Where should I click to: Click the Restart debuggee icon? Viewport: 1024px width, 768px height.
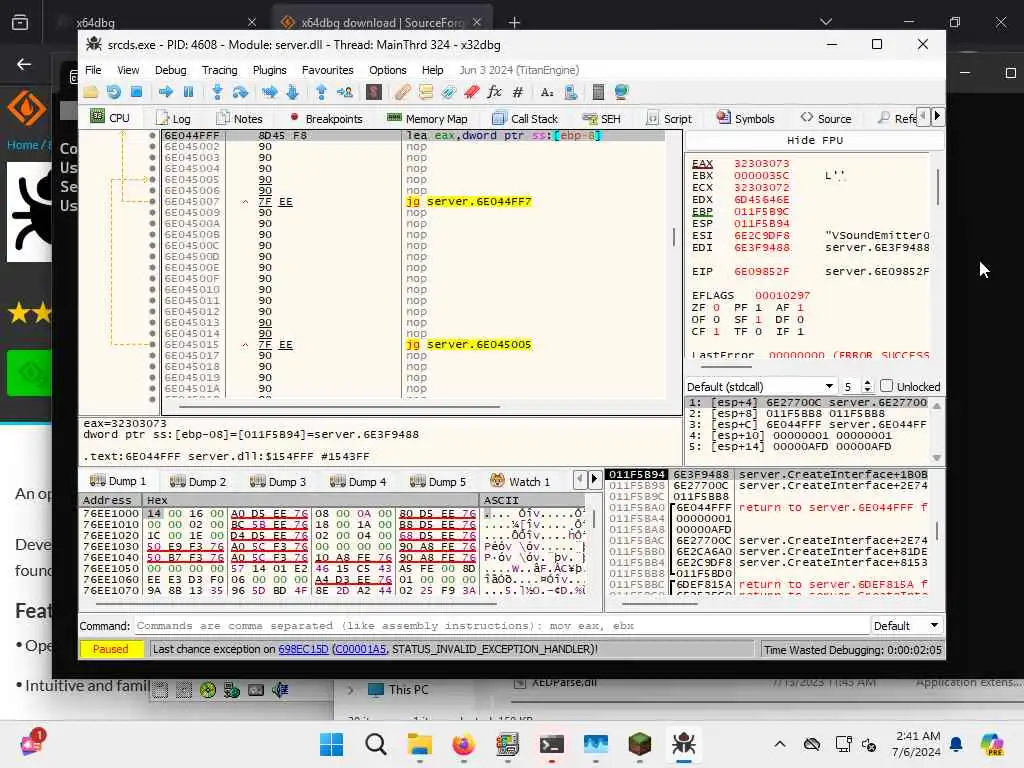(114, 93)
